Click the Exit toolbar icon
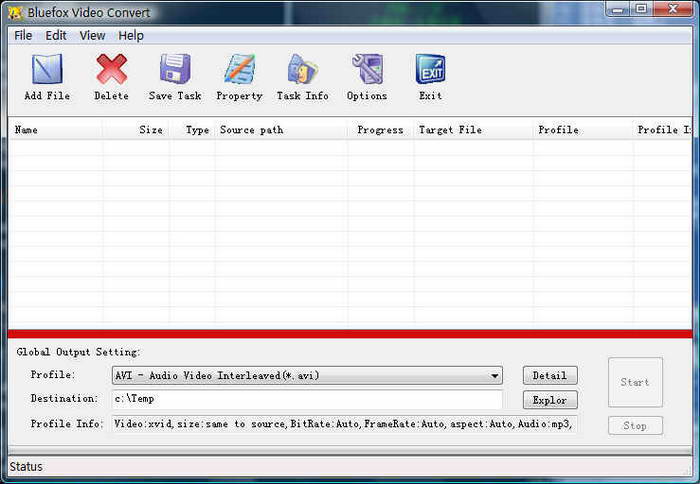 point(430,69)
